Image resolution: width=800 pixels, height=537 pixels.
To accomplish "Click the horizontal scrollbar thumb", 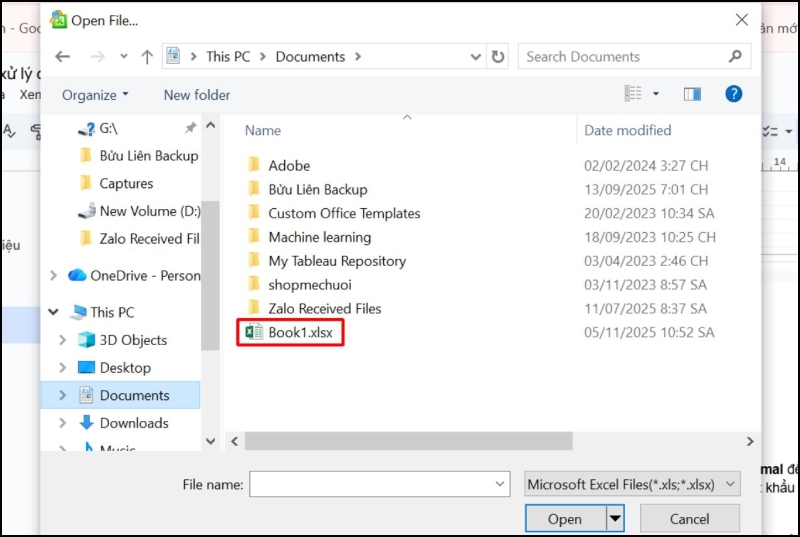I will point(408,441).
